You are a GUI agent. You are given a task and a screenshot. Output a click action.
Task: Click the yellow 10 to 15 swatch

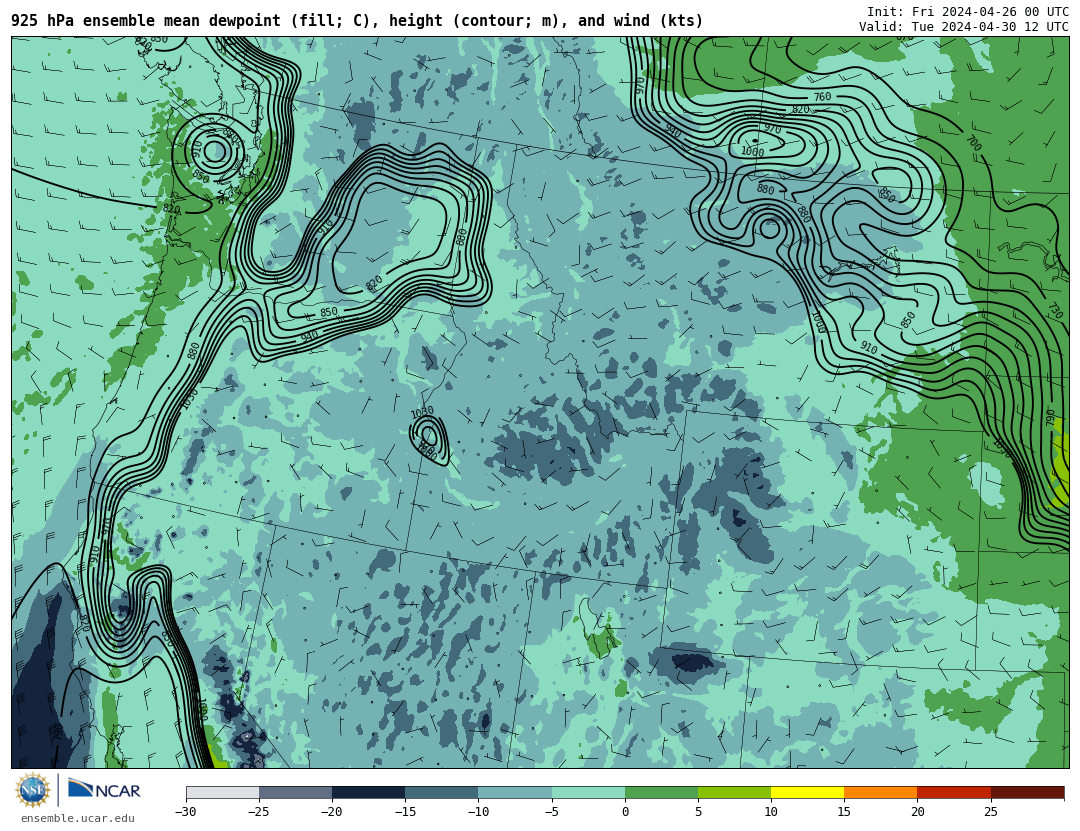[x=807, y=793]
